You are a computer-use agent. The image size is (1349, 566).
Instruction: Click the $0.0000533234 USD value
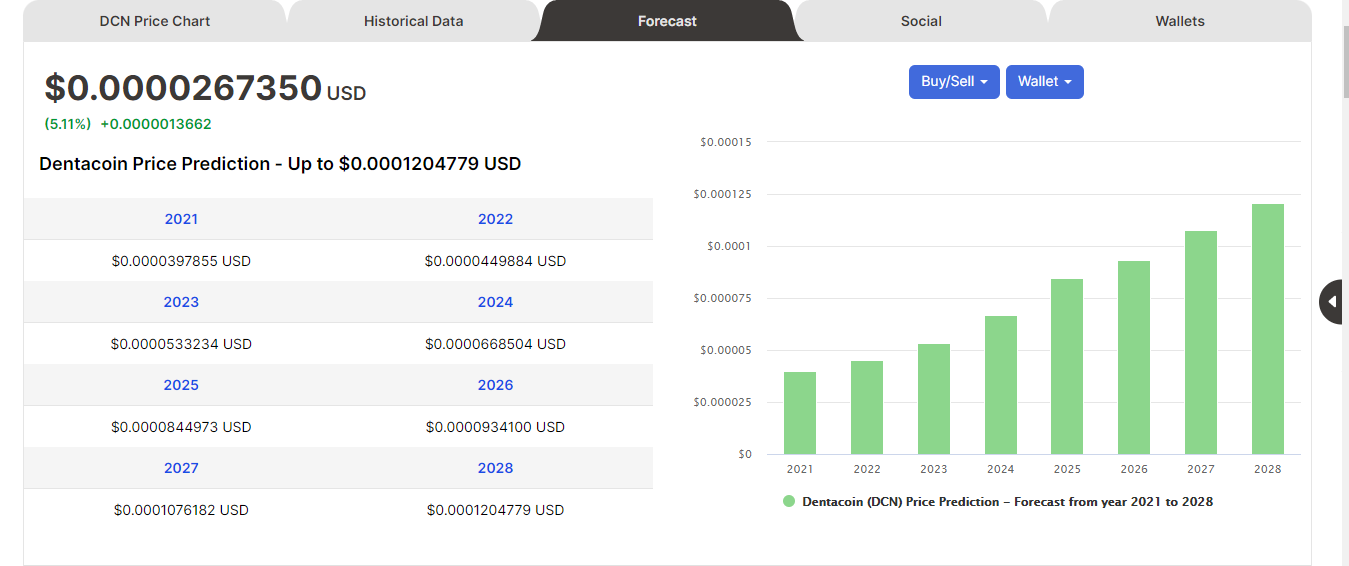[181, 344]
